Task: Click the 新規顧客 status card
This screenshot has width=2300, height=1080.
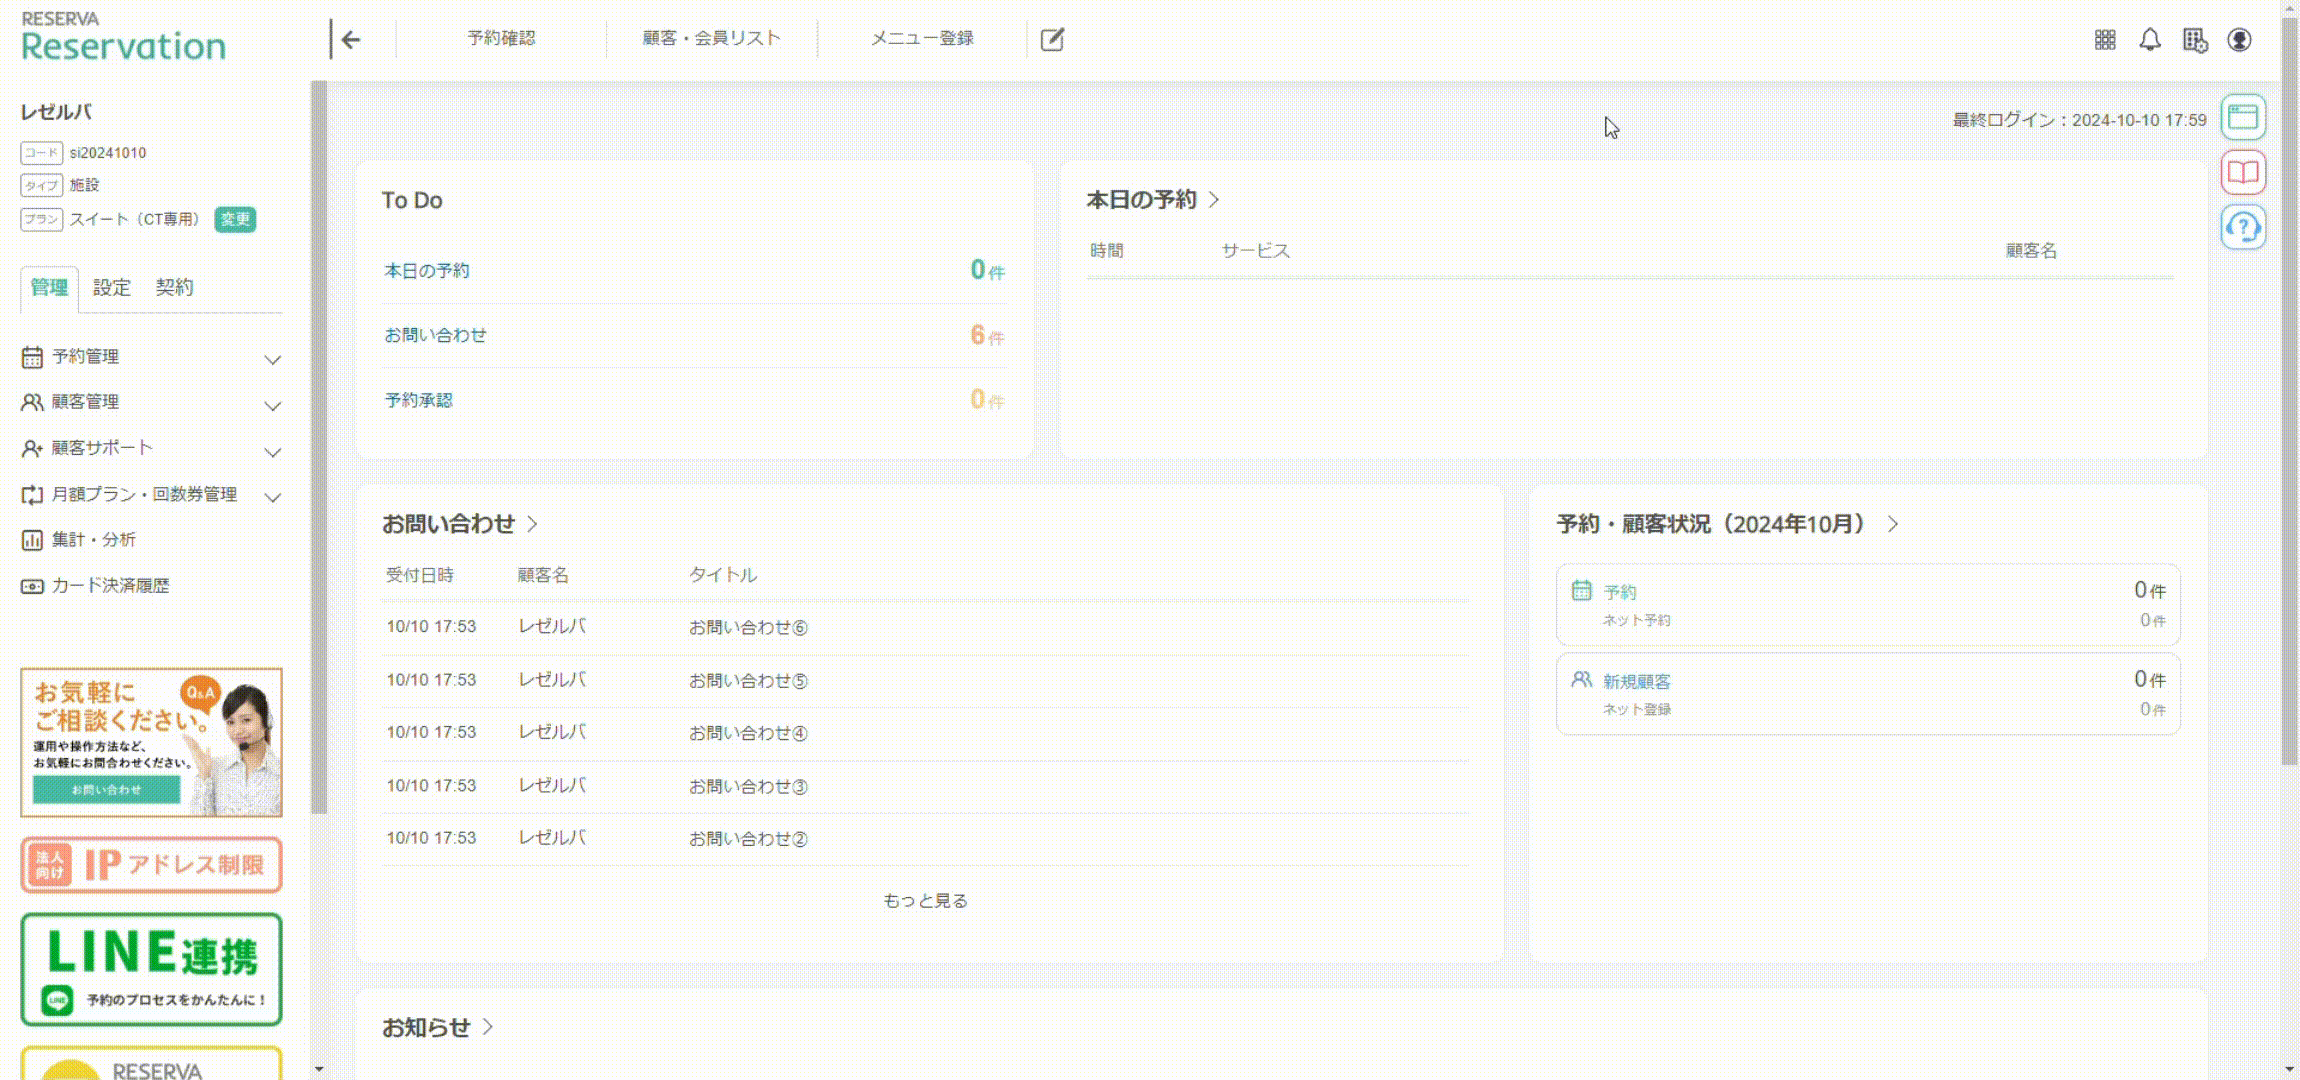Action: tap(1868, 694)
